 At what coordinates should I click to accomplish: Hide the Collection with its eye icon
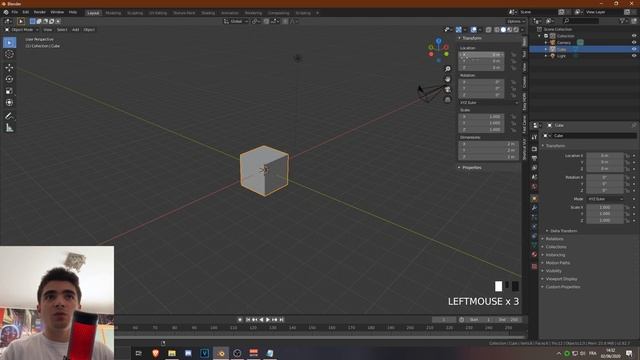[634, 36]
